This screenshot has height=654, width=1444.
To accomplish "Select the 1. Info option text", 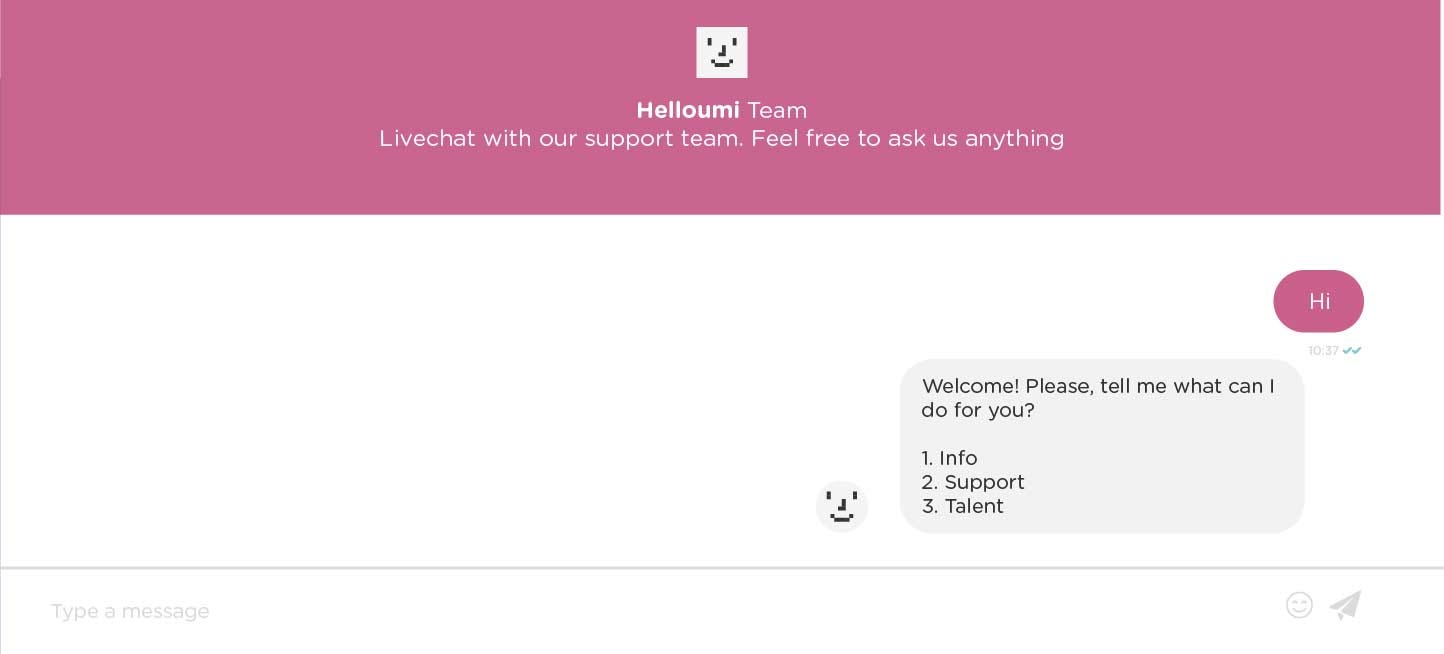I will [949, 458].
